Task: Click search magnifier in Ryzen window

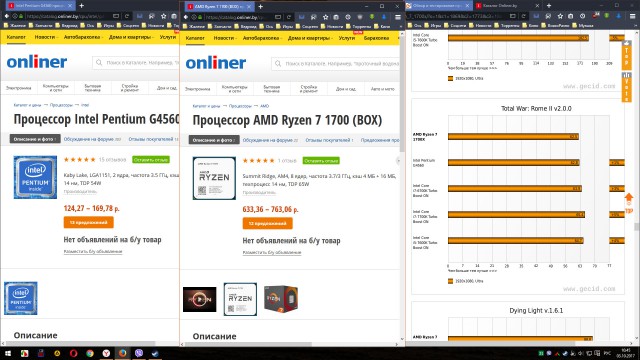Action: click(278, 64)
